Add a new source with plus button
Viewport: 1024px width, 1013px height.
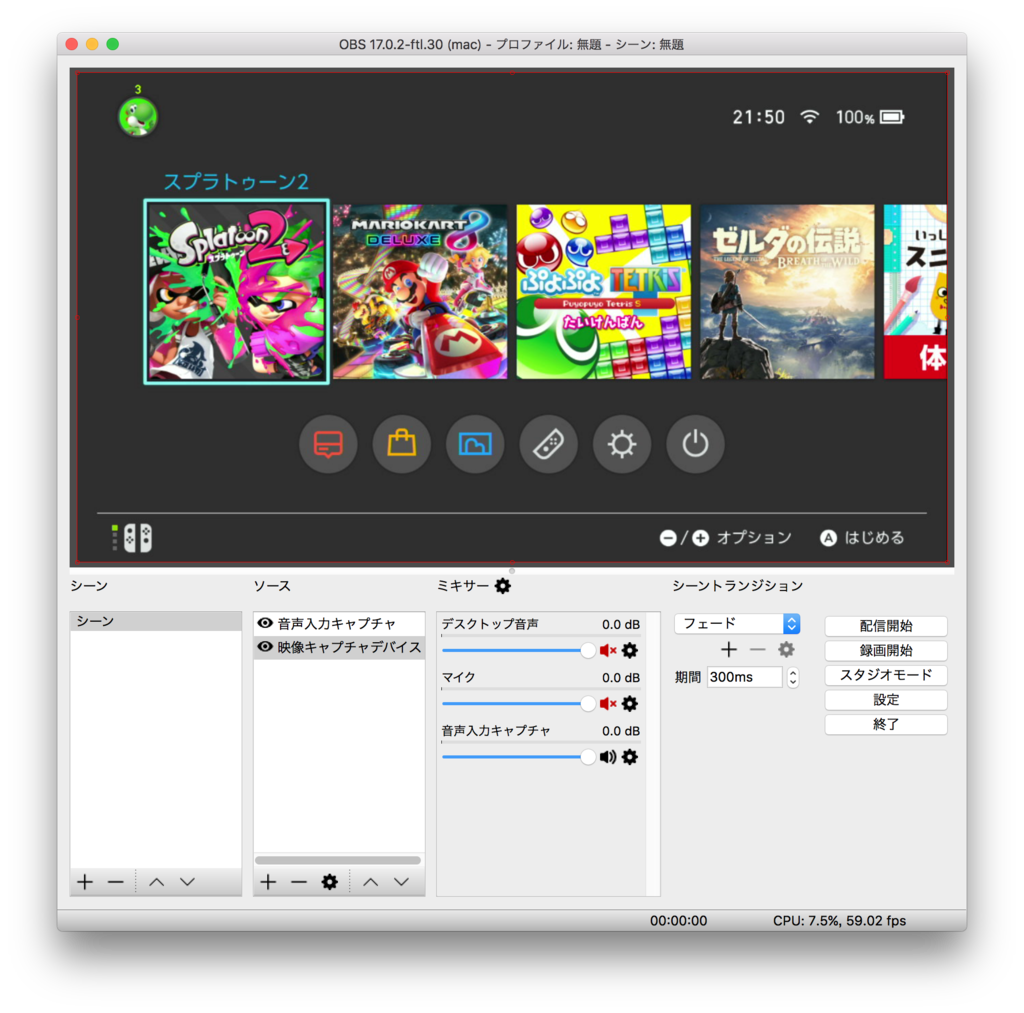268,882
